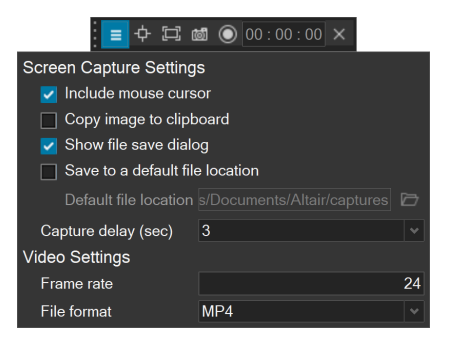Click the MP4 file format combo box
Image resolution: width=473 pixels, height=362 pixels.
pyautogui.click(x=311, y=311)
